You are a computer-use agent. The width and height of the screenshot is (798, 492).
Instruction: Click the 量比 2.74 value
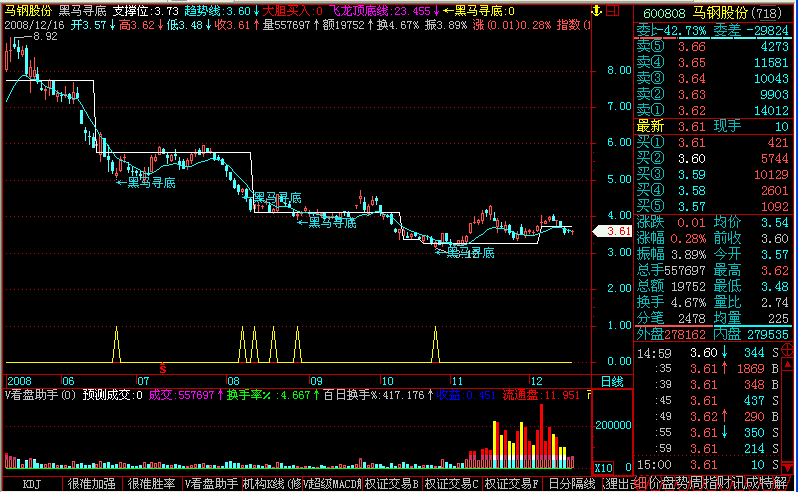[x=775, y=303]
